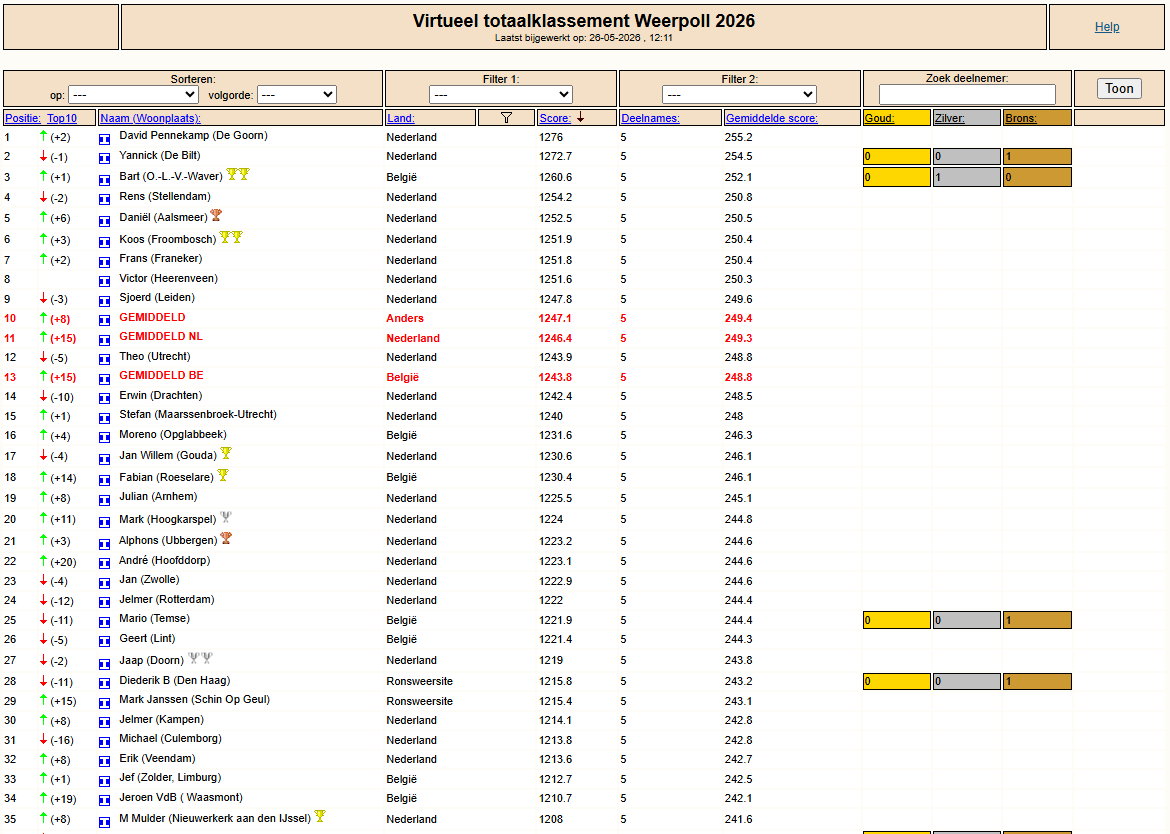Click gold trophy icons beside Bart (O.-L.-V.-Waver)

point(238,175)
